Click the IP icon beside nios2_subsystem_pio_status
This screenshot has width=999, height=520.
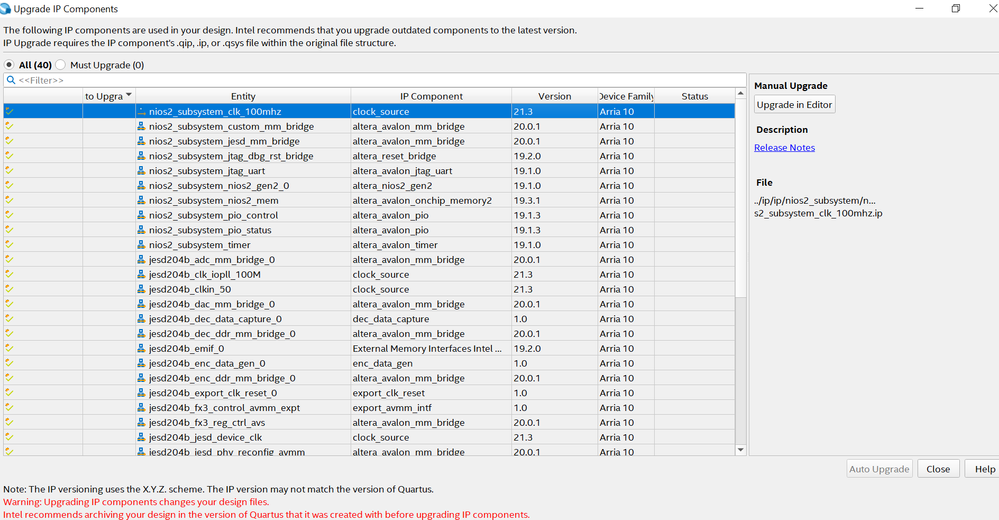point(141,230)
